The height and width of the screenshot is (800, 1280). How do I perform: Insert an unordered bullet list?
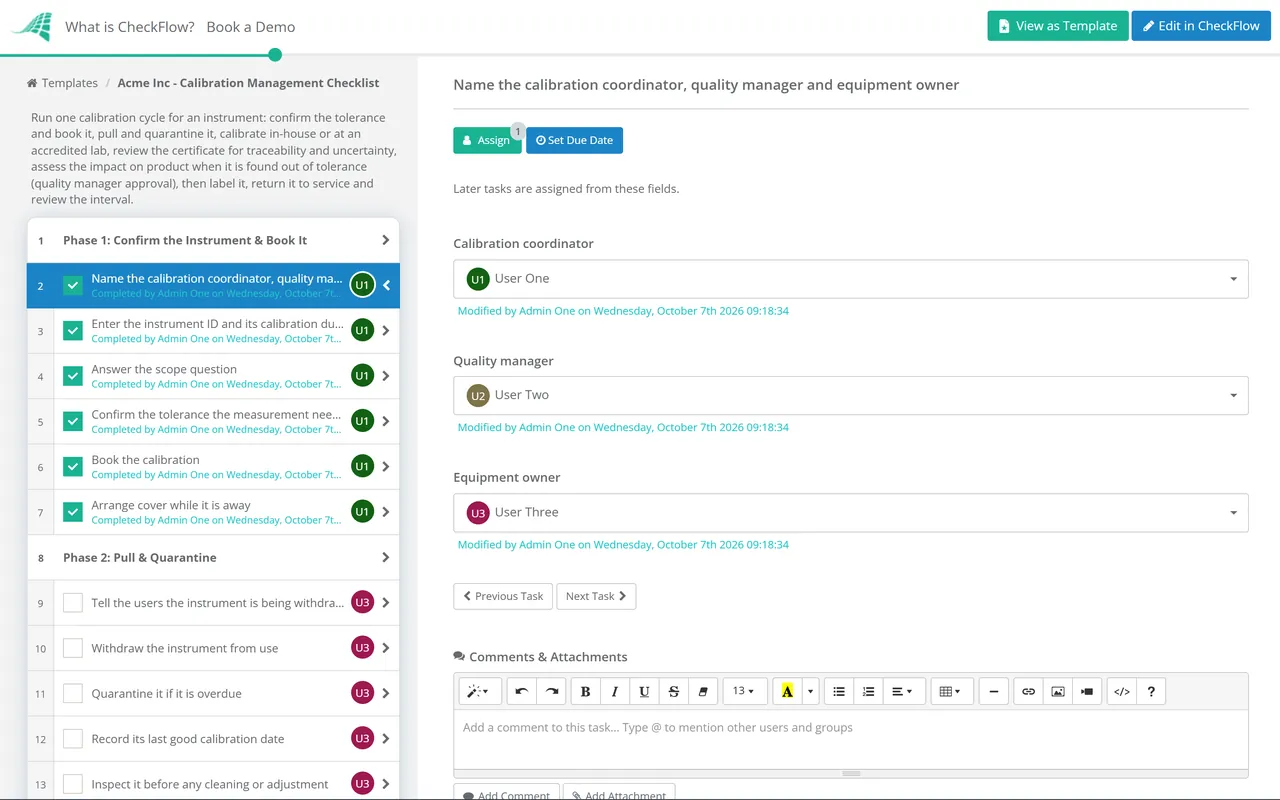[x=839, y=691]
